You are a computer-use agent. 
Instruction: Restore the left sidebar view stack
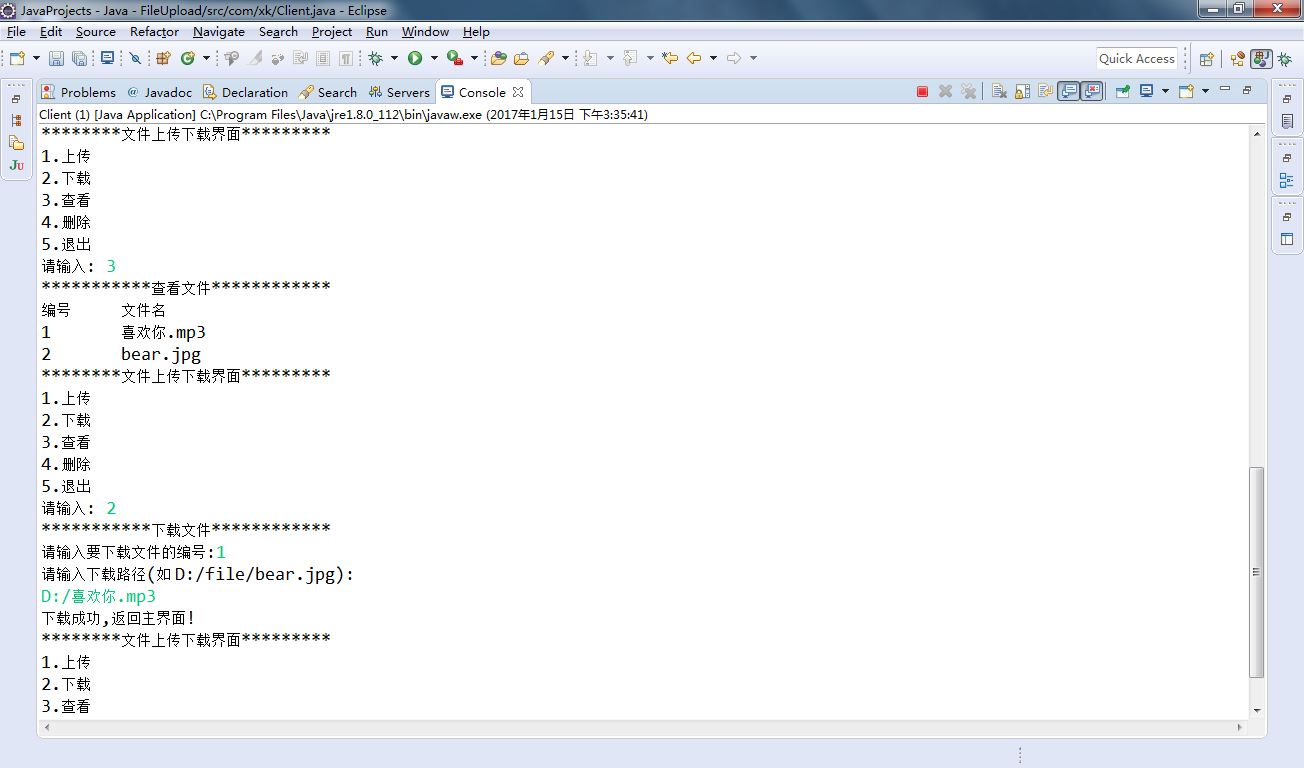point(16,100)
